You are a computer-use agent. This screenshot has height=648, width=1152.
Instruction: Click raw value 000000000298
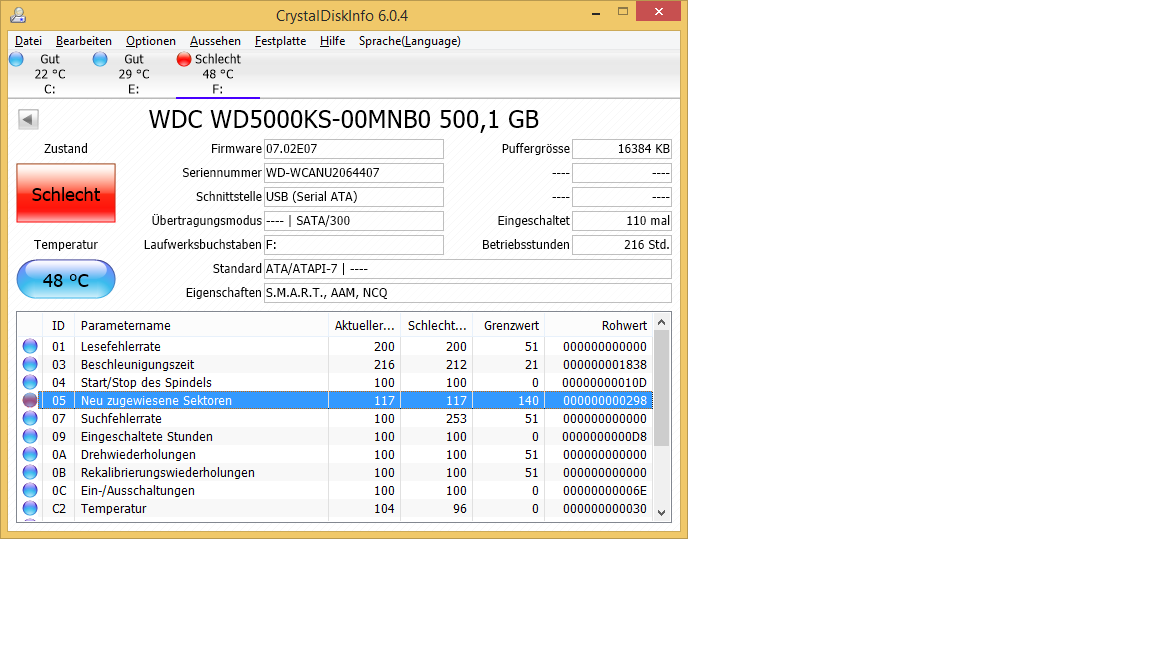(605, 400)
